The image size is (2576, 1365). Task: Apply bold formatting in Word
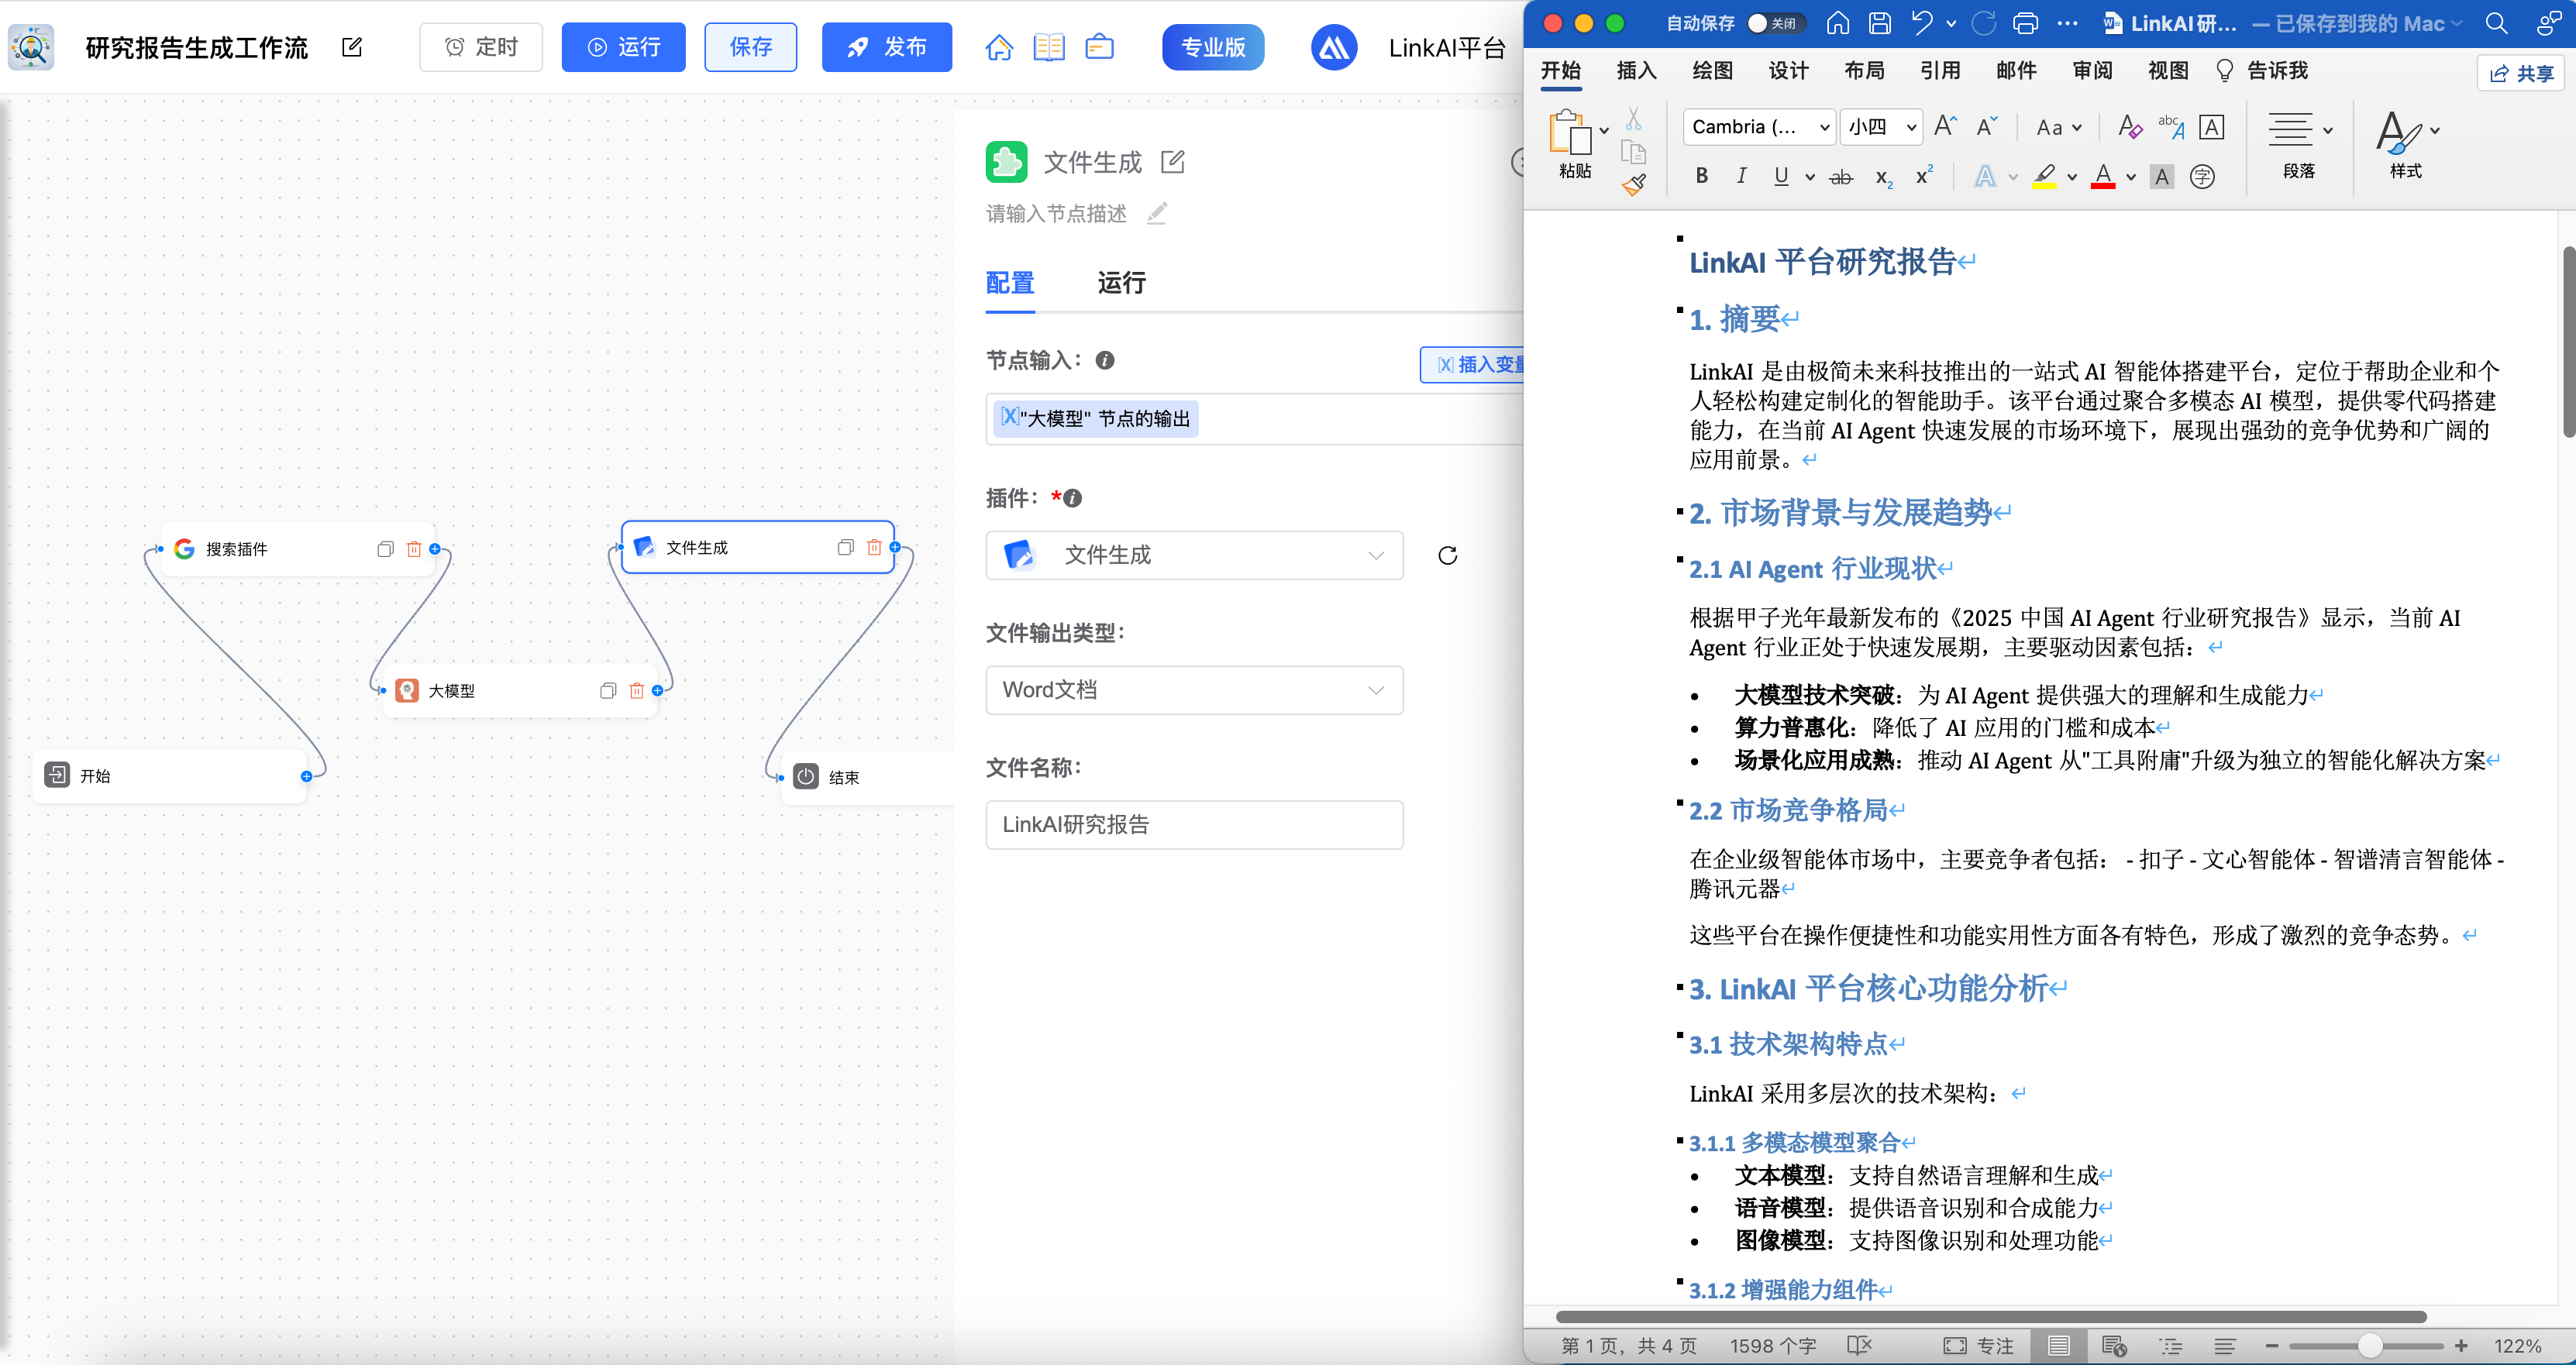tap(1701, 176)
